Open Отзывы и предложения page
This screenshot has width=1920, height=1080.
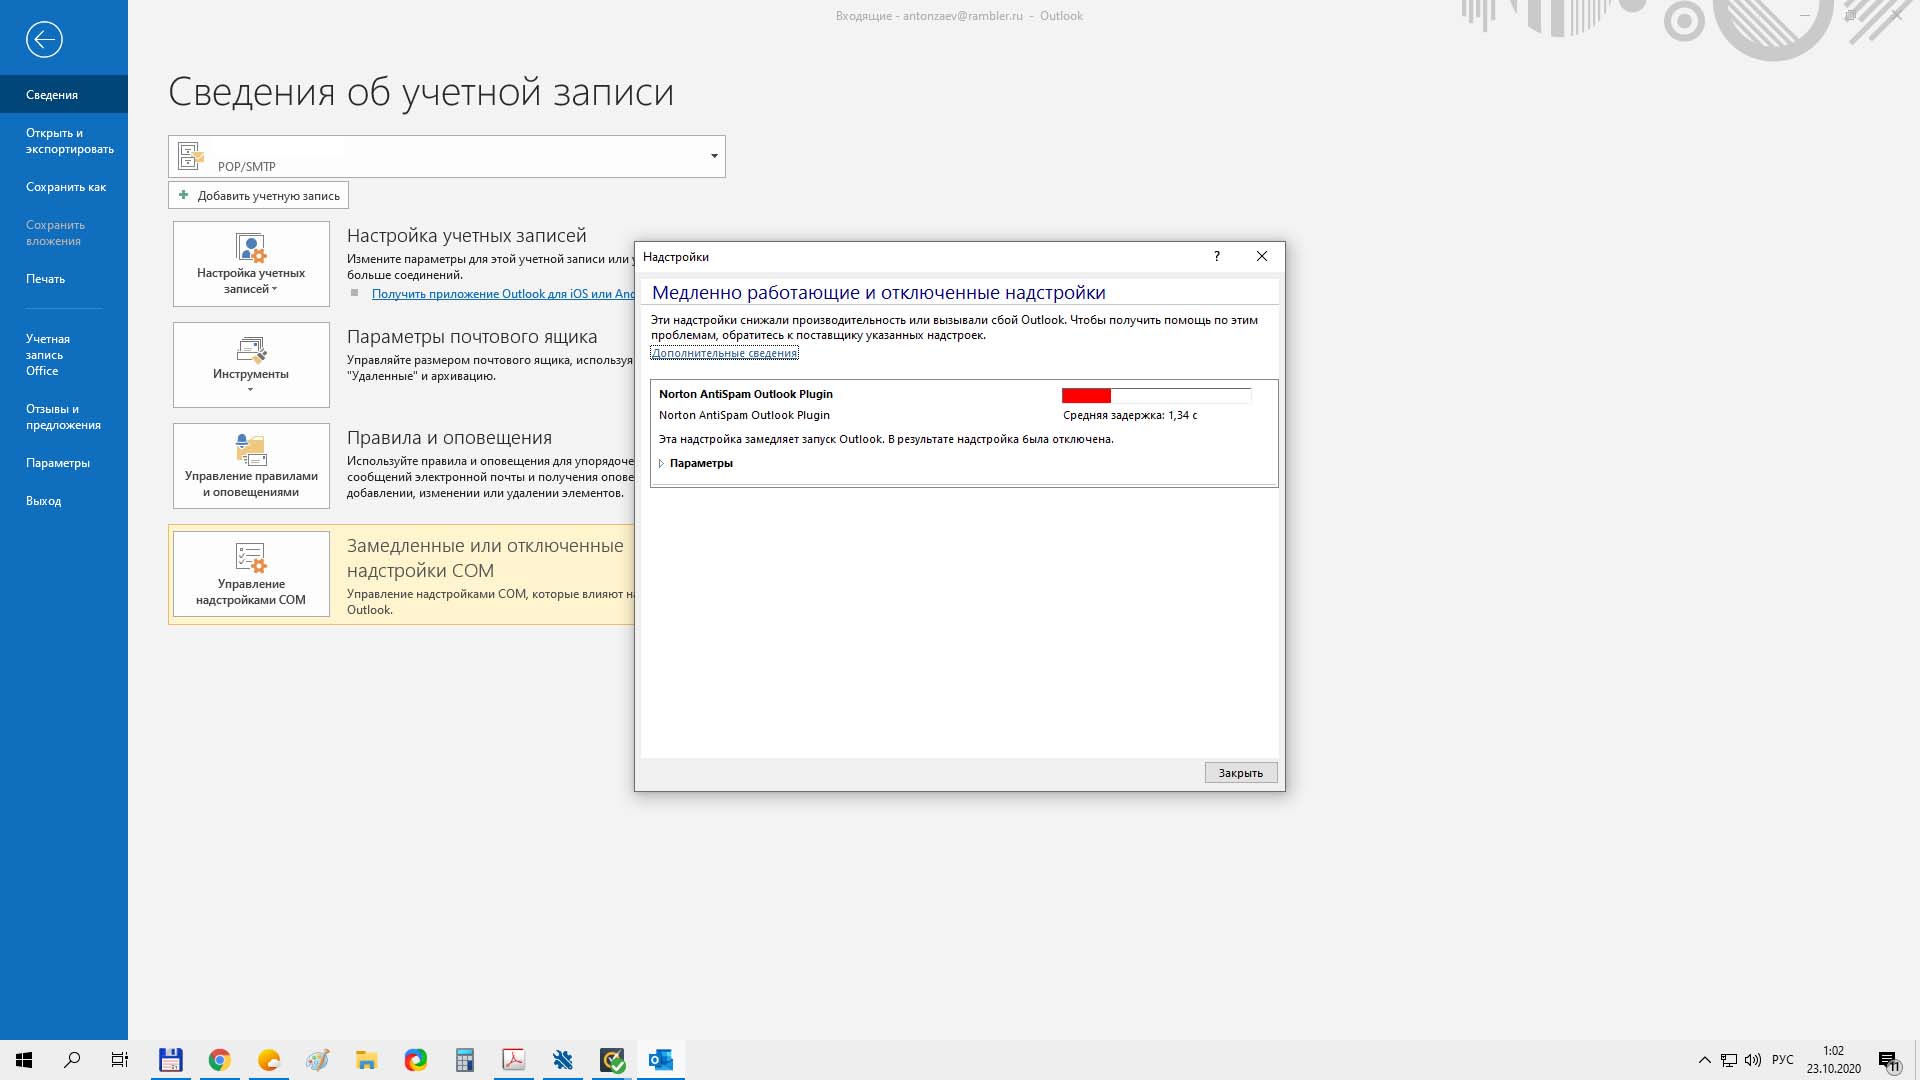click(x=64, y=417)
